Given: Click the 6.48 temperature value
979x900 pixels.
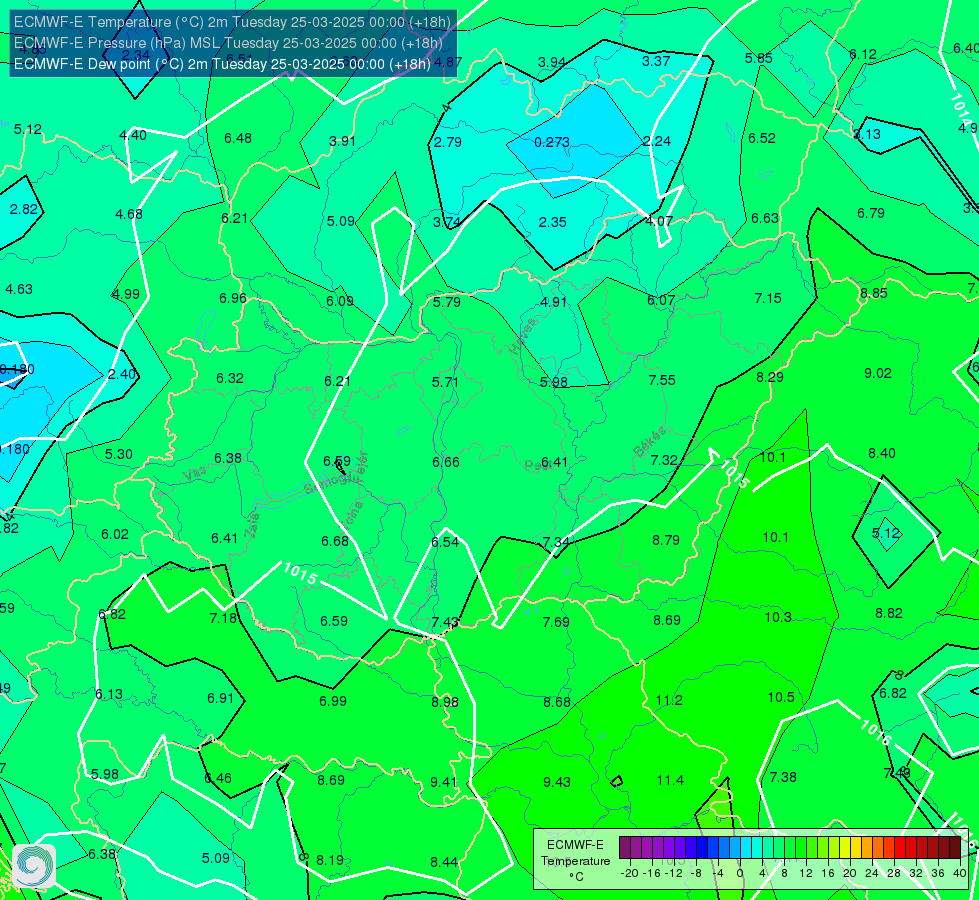Looking at the screenshot, I should pyautogui.click(x=238, y=139).
